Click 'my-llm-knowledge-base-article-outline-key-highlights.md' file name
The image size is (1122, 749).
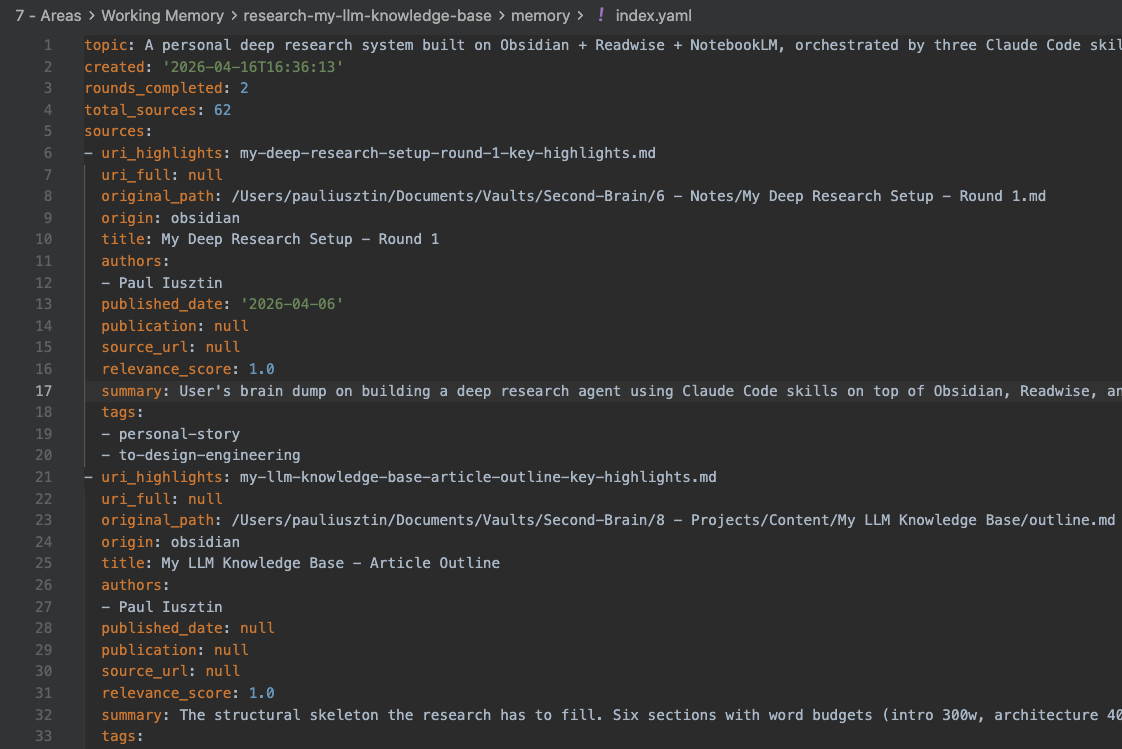pyautogui.click(x=478, y=477)
